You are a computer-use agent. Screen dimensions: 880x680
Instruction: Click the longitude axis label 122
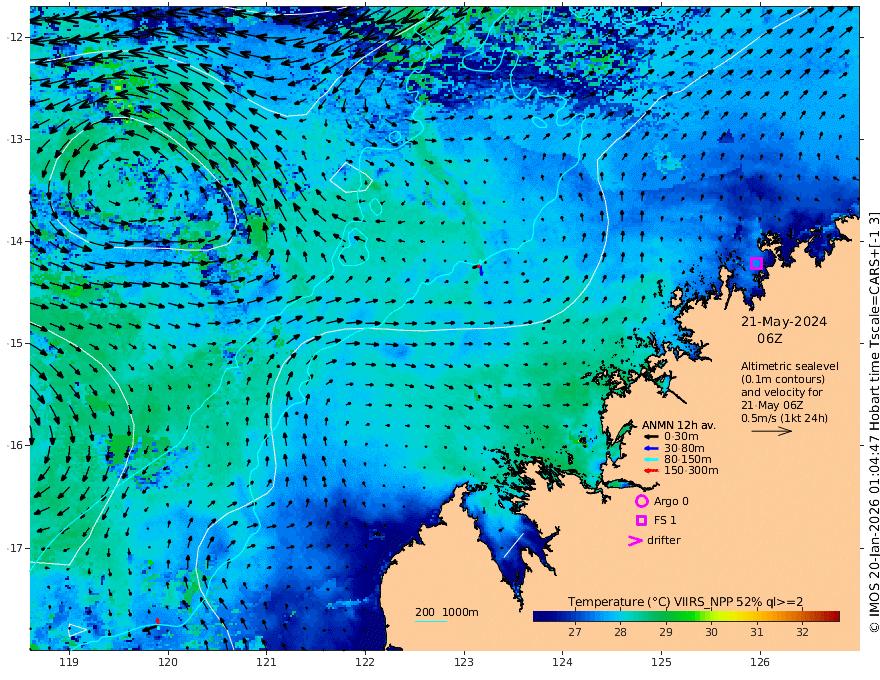365,662
